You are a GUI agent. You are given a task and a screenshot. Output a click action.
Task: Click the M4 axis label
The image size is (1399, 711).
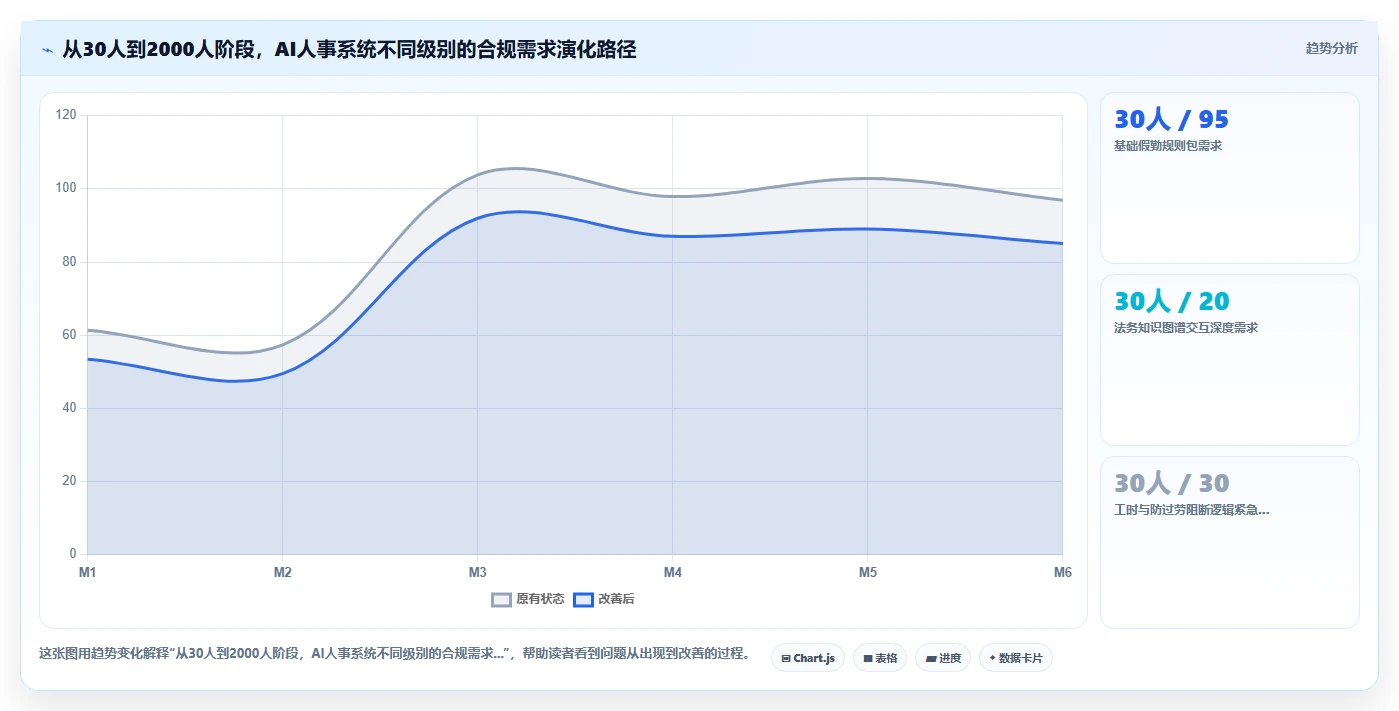[x=672, y=572]
